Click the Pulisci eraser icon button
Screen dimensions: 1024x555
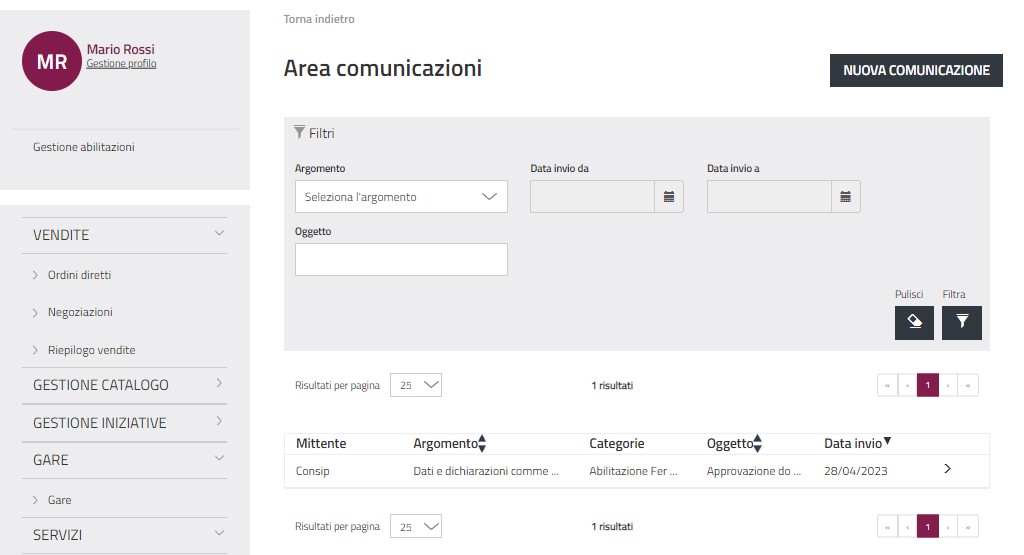[x=914, y=322]
